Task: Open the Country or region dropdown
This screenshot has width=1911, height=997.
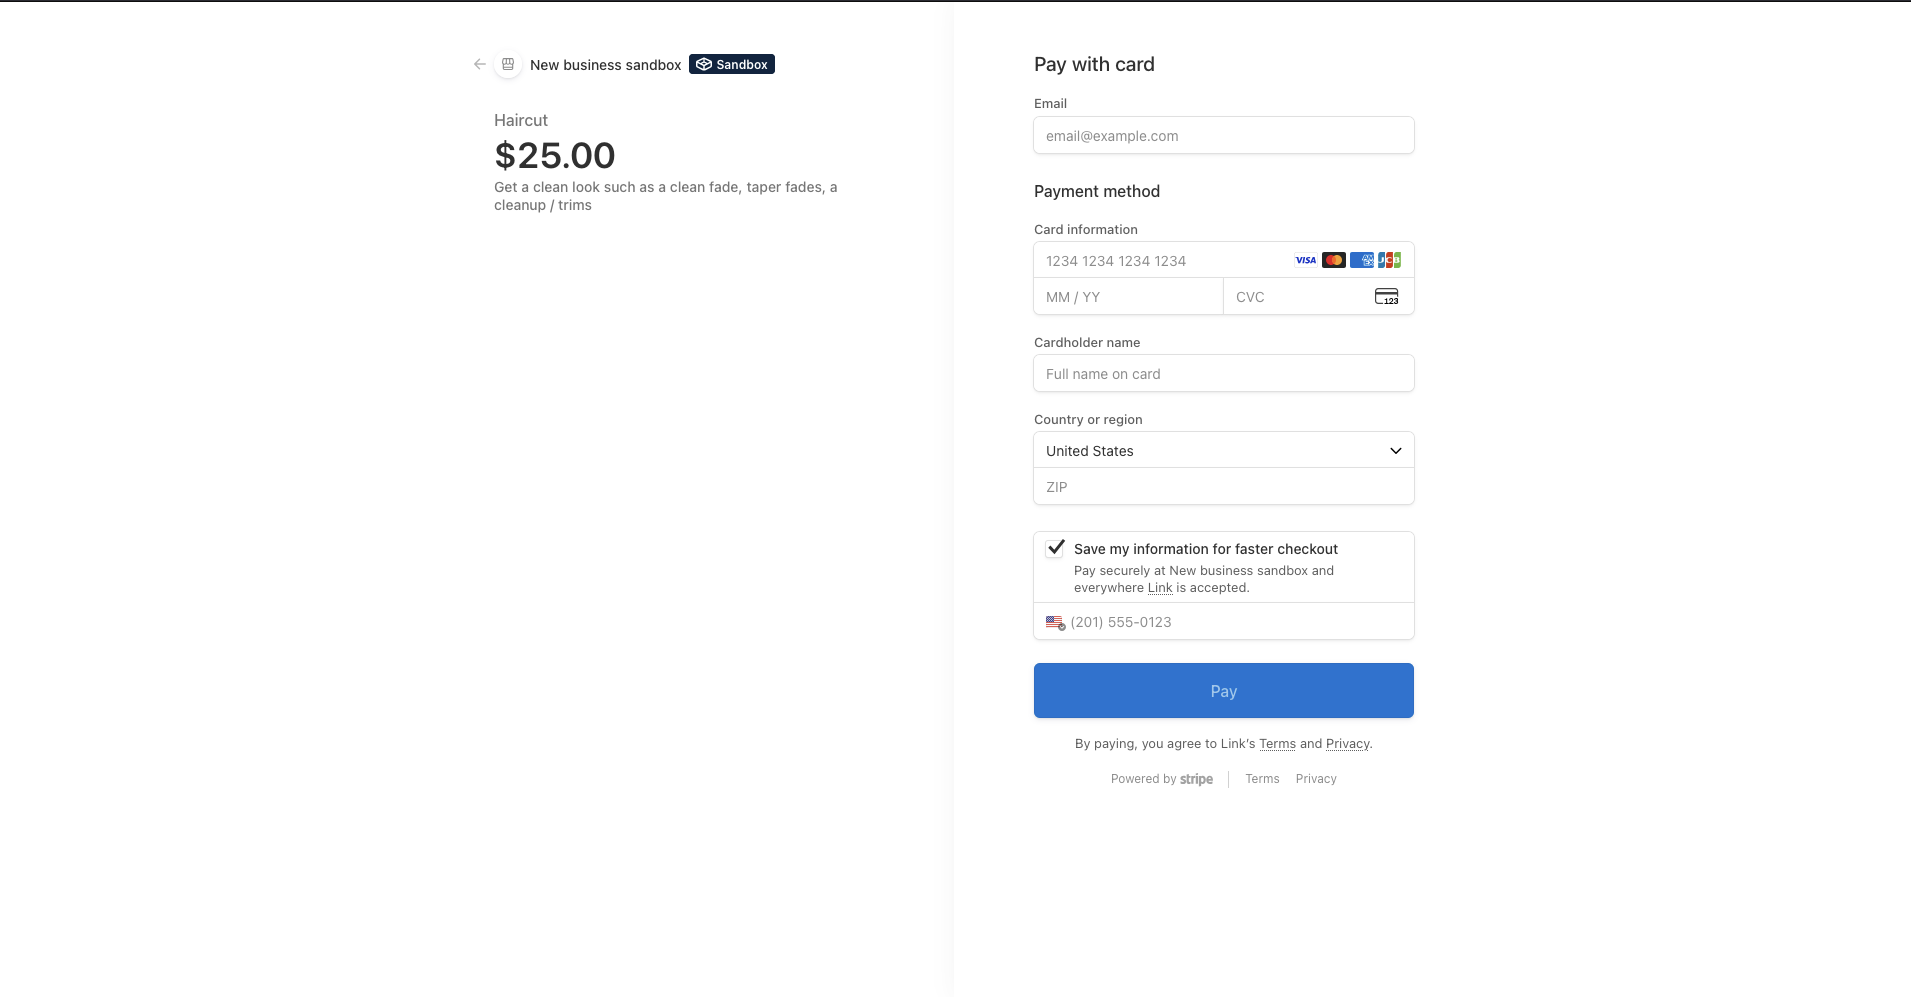Action: (x=1223, y=451)
